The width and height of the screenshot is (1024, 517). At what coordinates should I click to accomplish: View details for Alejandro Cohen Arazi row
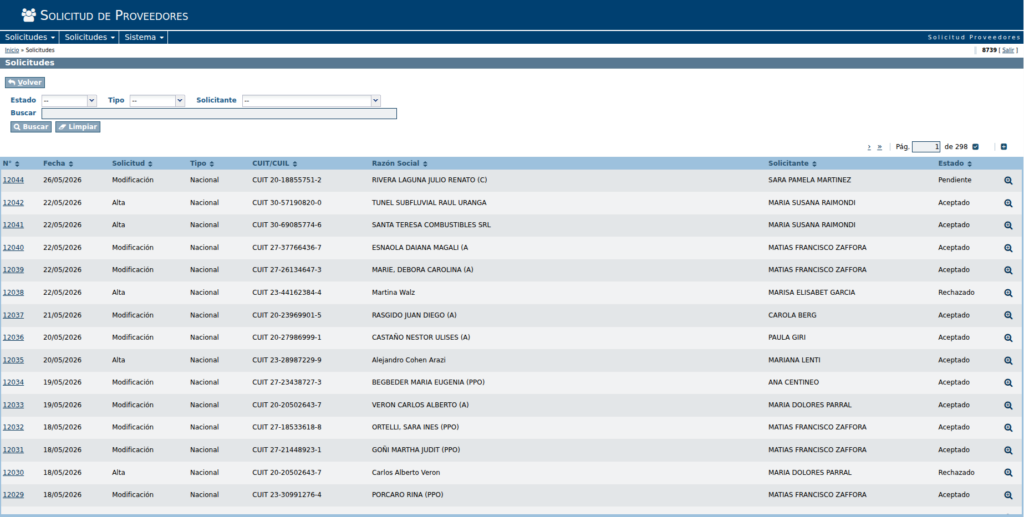pyautogui.click(x=1008, y=360)
